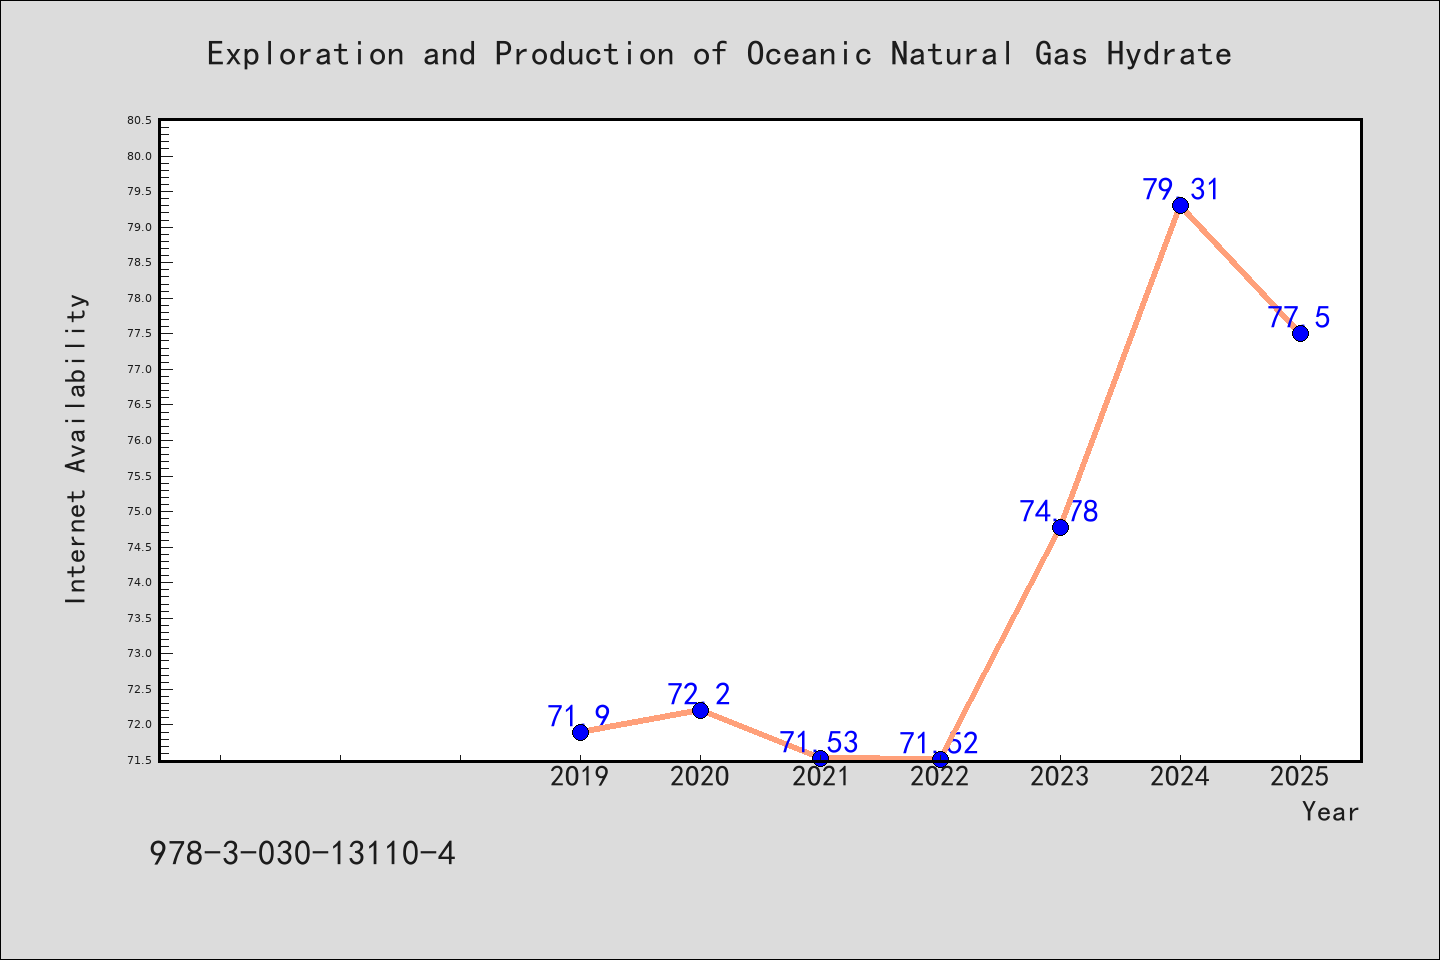Image resolution: width=1440 pixels, height=960 pixels.
Task: Click the data label 72.2
Action: [x=699, y=694]
